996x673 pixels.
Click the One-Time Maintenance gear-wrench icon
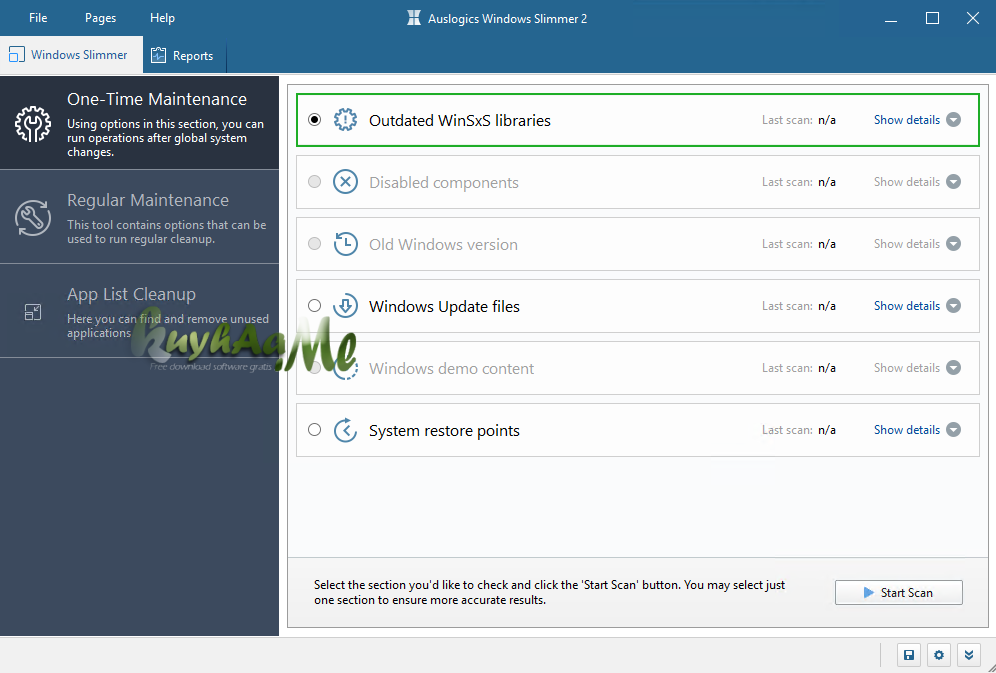point(33,124)
